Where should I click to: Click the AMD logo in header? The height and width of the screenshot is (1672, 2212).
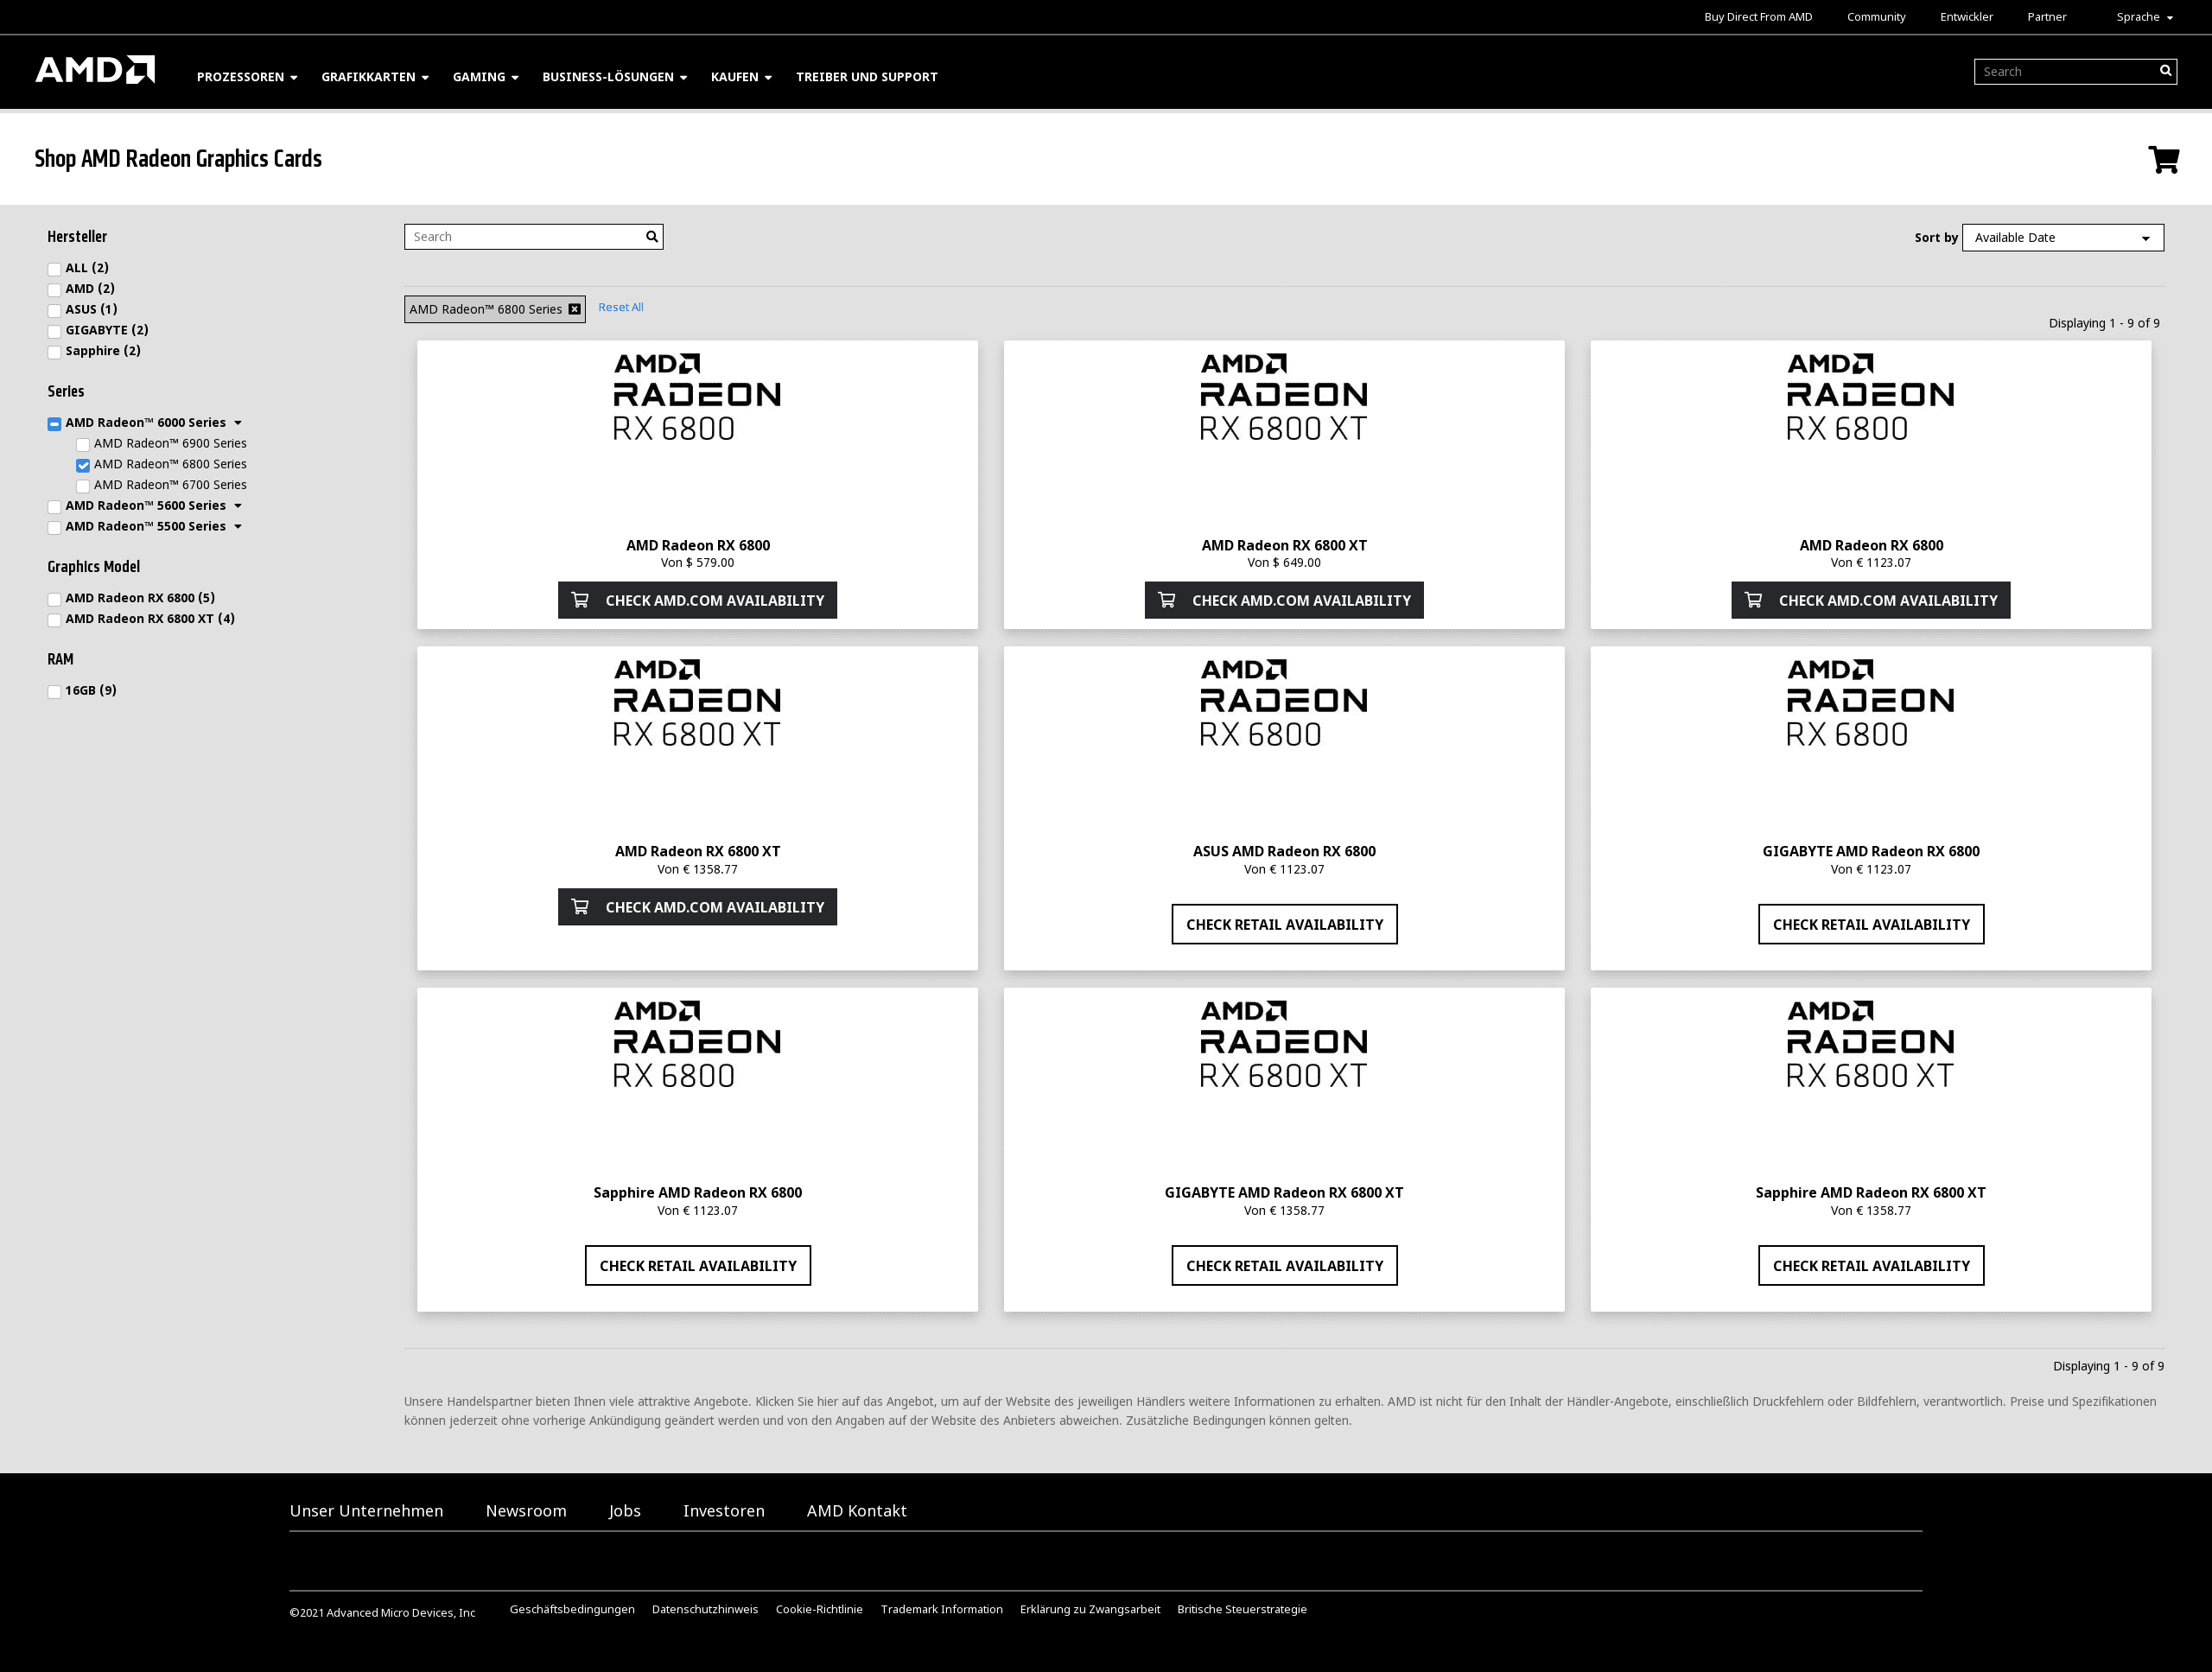(x=95, y=70)
